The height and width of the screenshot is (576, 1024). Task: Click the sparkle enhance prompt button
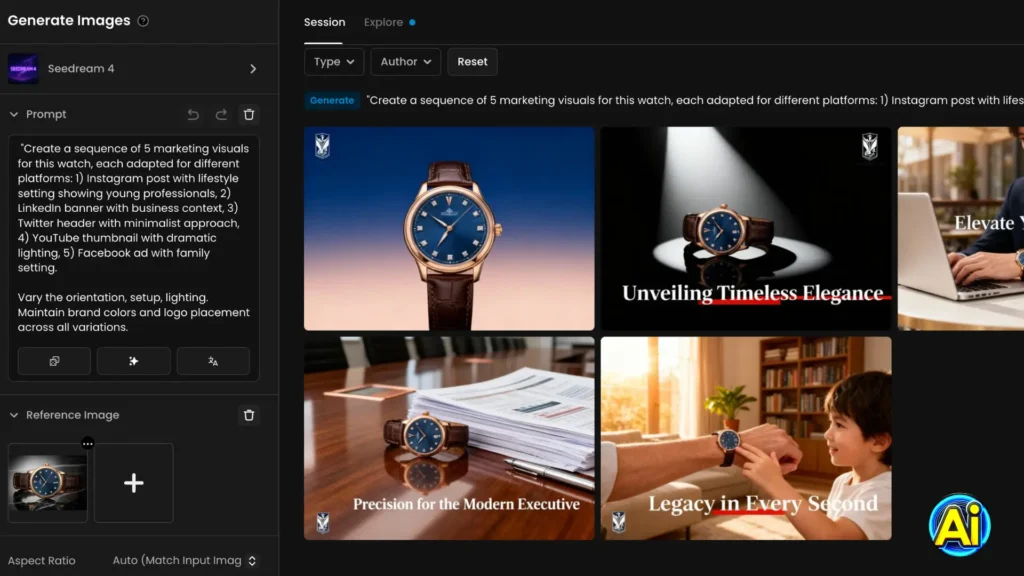[133, 361]
